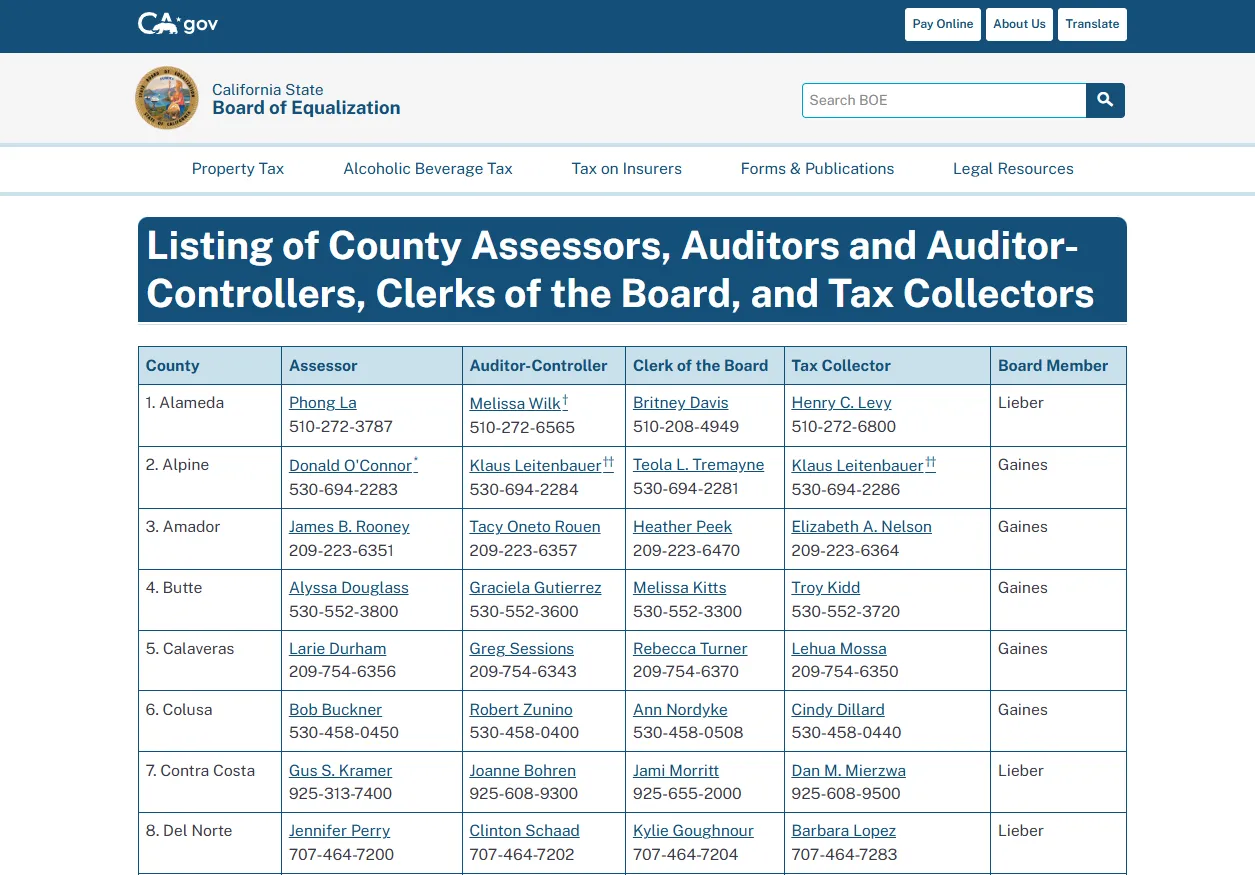This screenshot has height=875, width=1255.
Task: Open the Forms & Publications menu
Action: click(818, 169)
